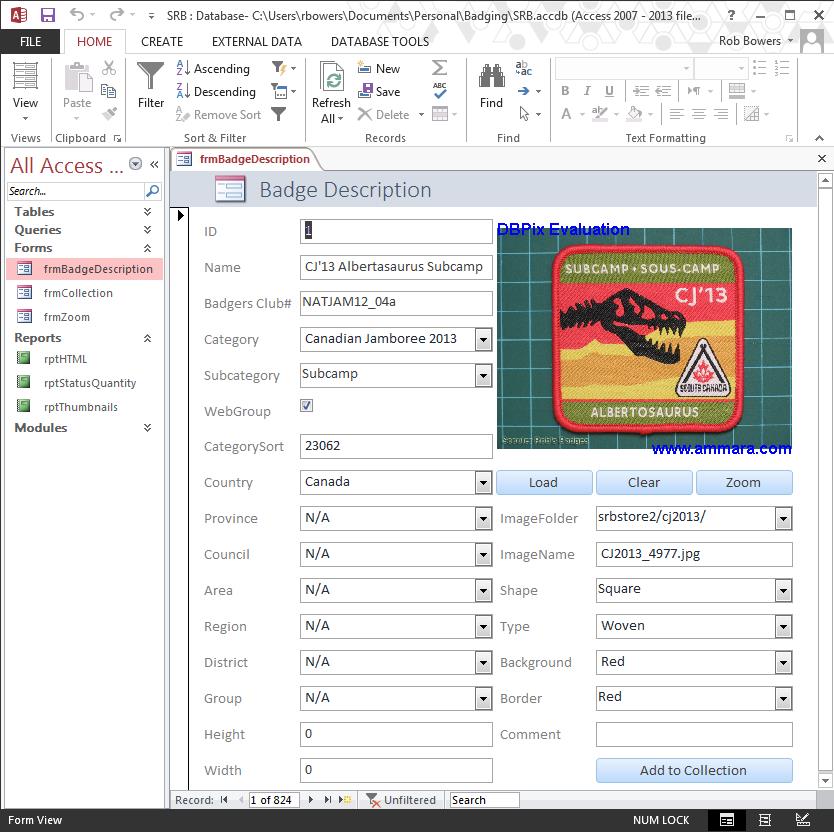
Task: Click the Find binoculars icon
Action: point(491,85)
